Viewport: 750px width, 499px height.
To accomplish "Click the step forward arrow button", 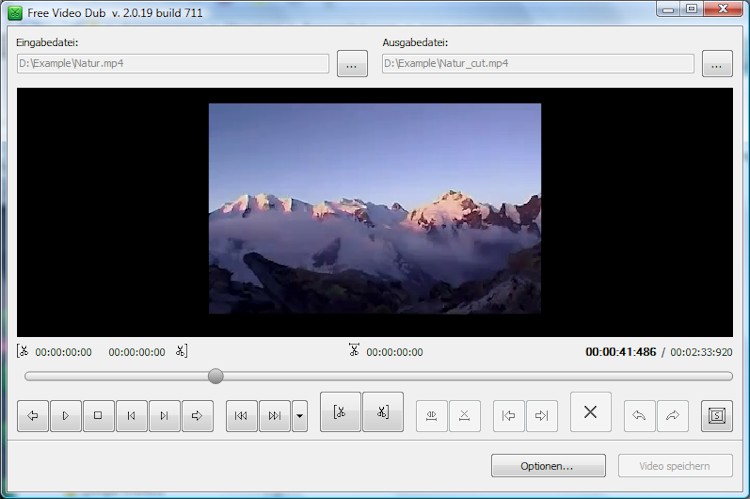I will click(198, 416).
